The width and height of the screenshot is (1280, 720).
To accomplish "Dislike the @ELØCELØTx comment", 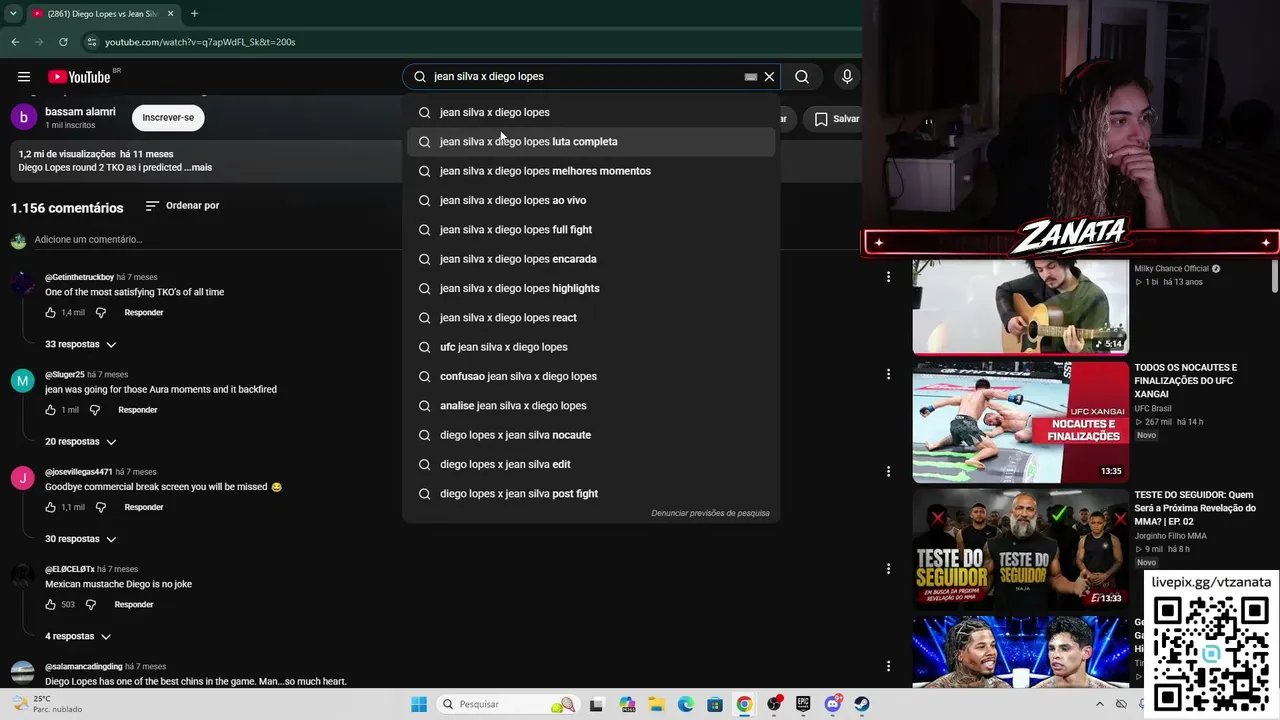I will pyautogui.click(x=90, y=605).
